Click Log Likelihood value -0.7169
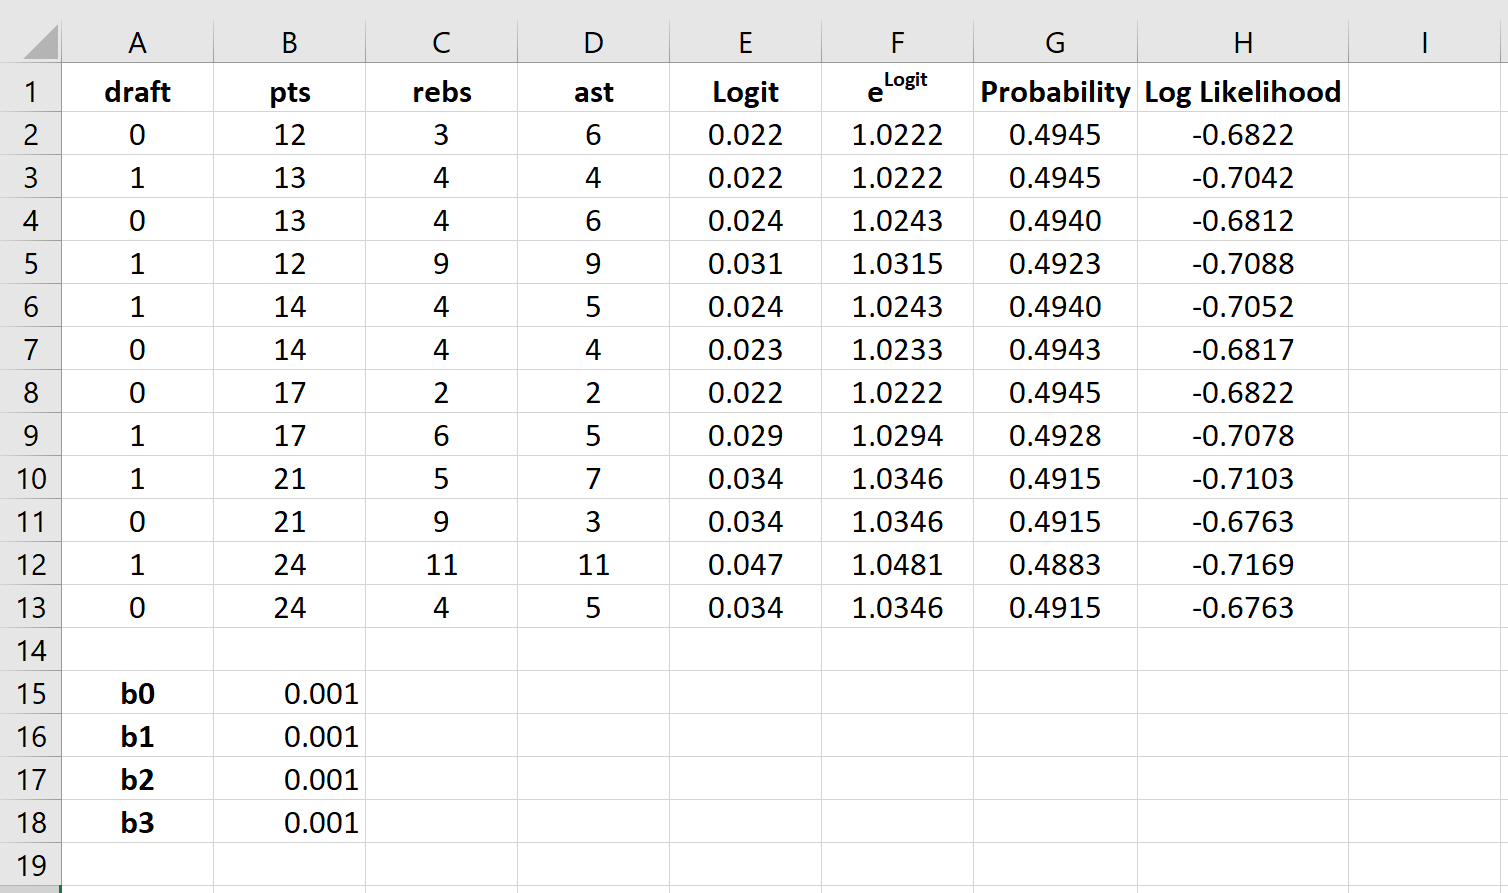Screen dimensions: 1508x893 1242,565
